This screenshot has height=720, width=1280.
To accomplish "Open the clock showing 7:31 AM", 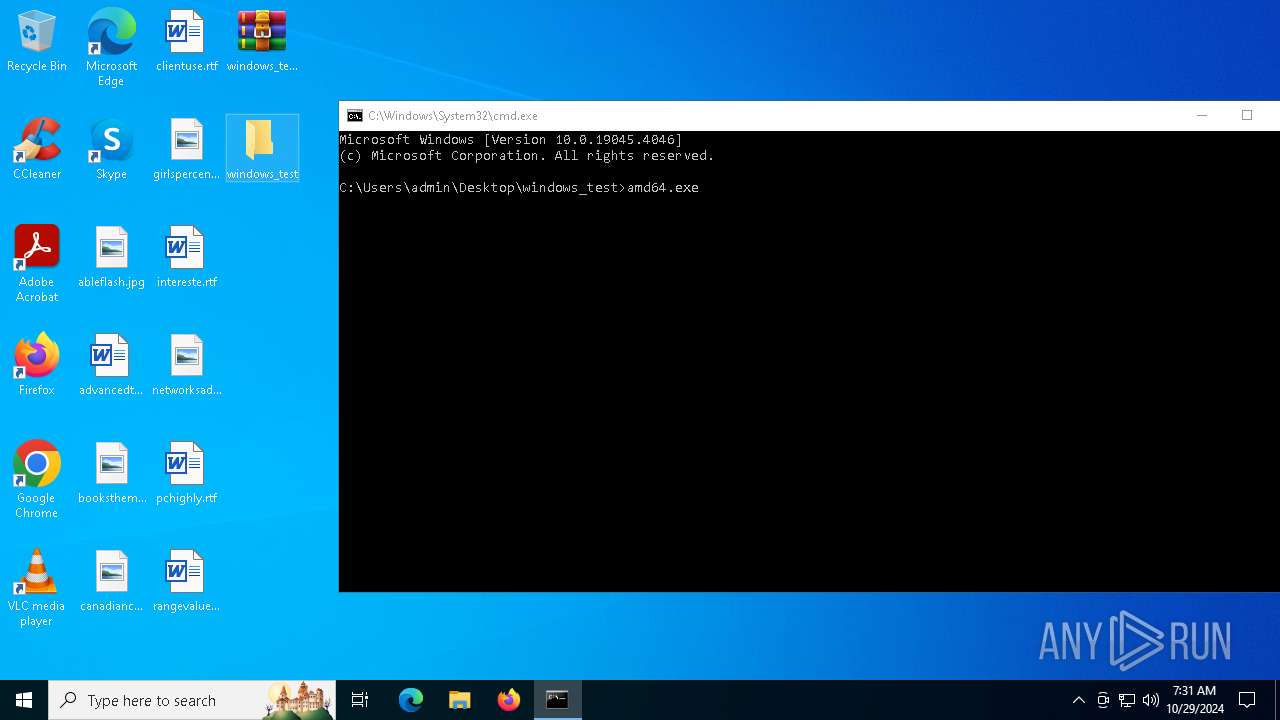I will 1195,700.
